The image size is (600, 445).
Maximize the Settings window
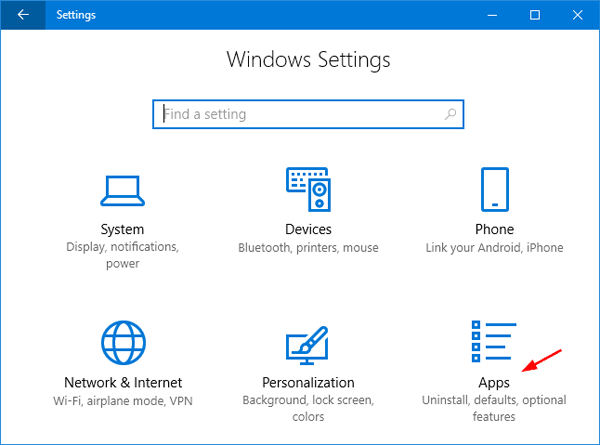[x=535, y=15]
